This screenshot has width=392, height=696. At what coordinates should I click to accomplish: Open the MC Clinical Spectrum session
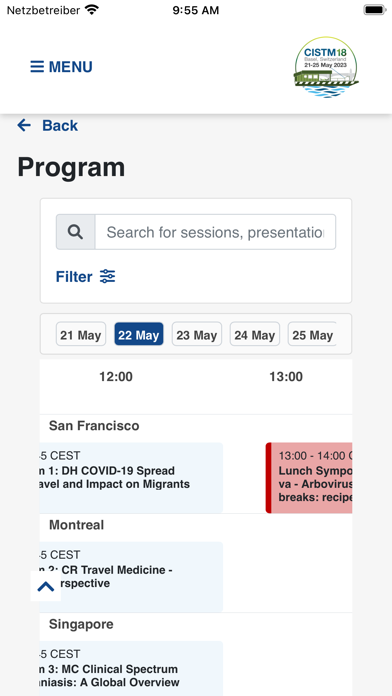(131, 668)
